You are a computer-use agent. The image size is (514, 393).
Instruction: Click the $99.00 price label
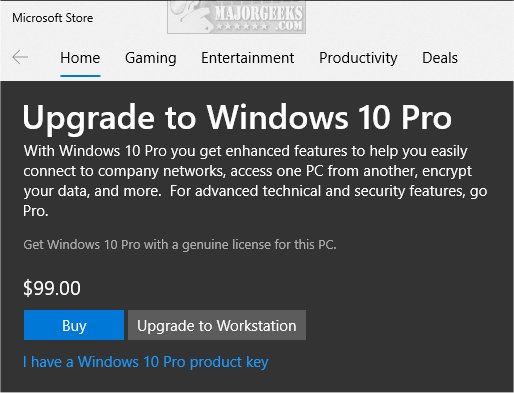(52, 288)
